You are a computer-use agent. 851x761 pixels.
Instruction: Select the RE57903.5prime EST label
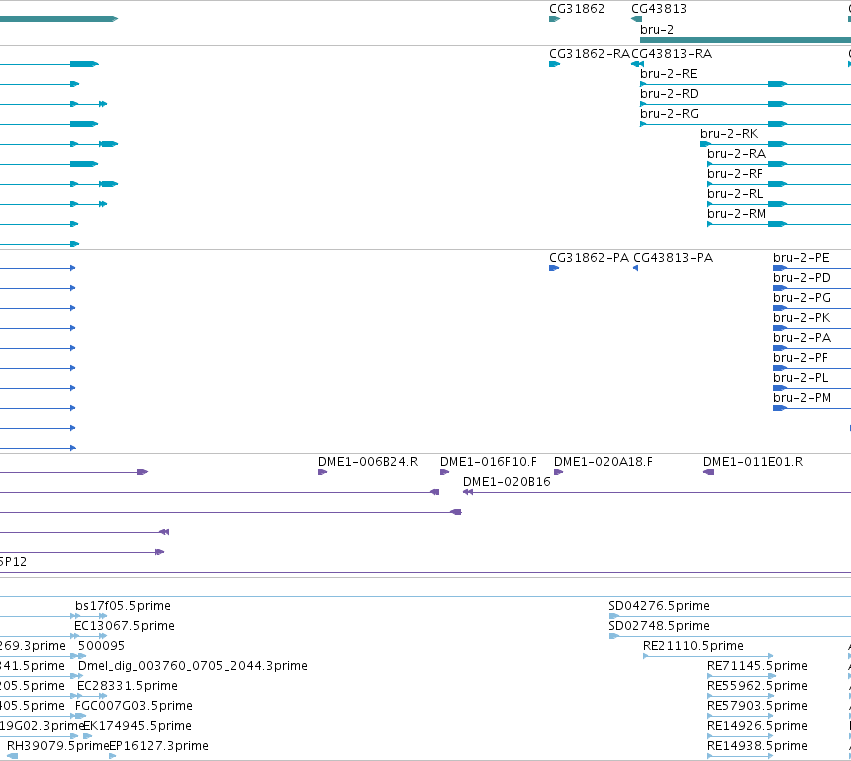(x=757, y=706)
